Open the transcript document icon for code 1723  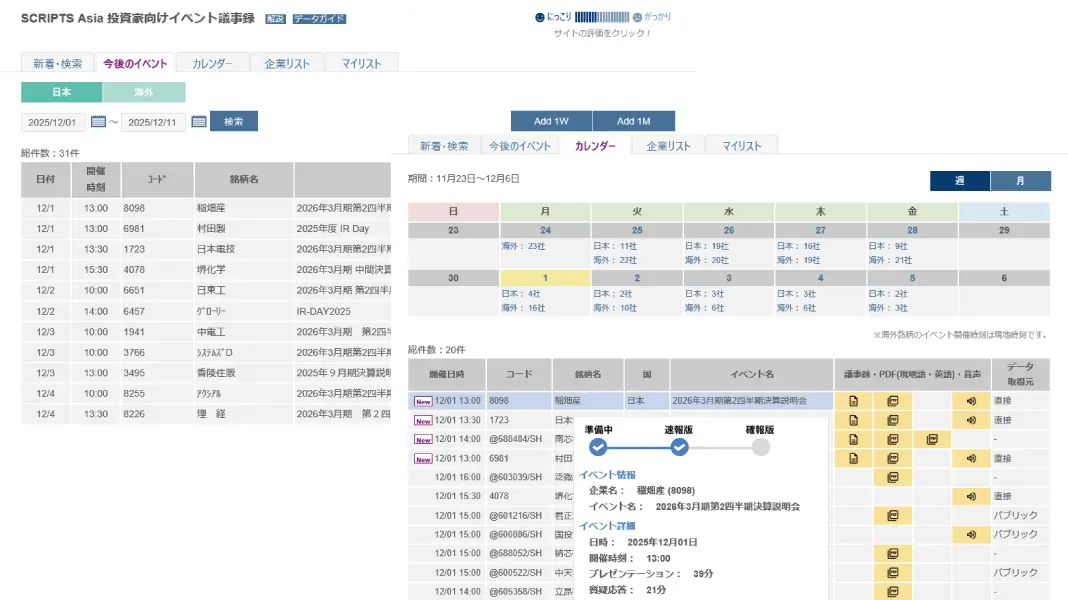click(x=853, y=420)
